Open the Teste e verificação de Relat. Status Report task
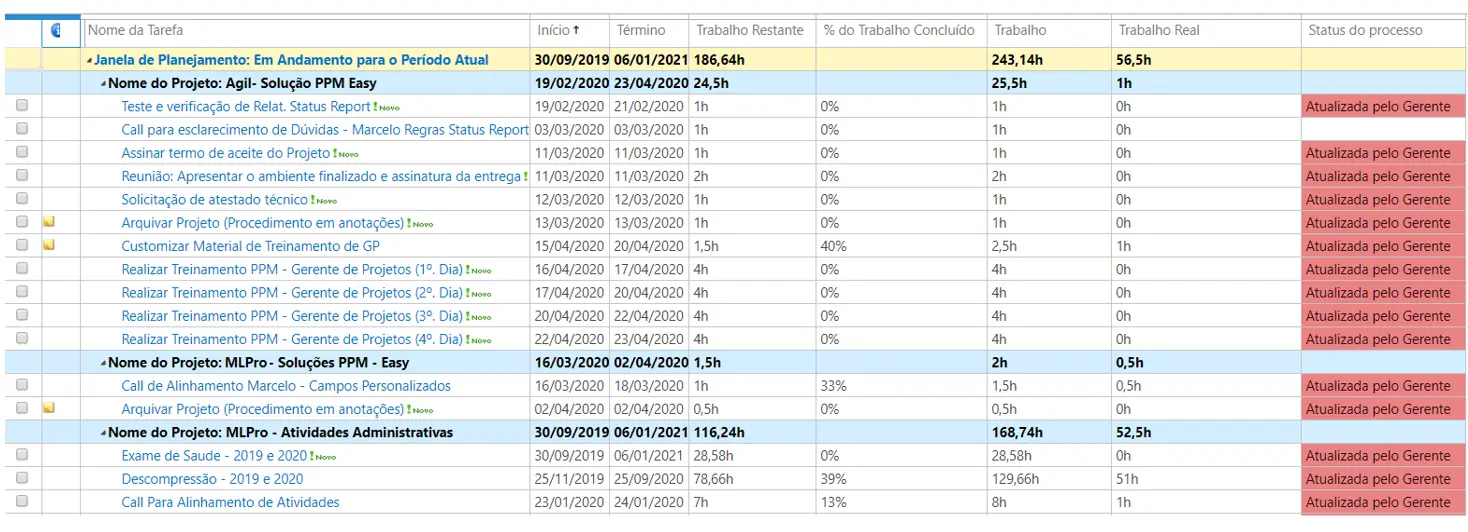The width and height of the screenshot is (1468, 532). click(x=246, y=106)
